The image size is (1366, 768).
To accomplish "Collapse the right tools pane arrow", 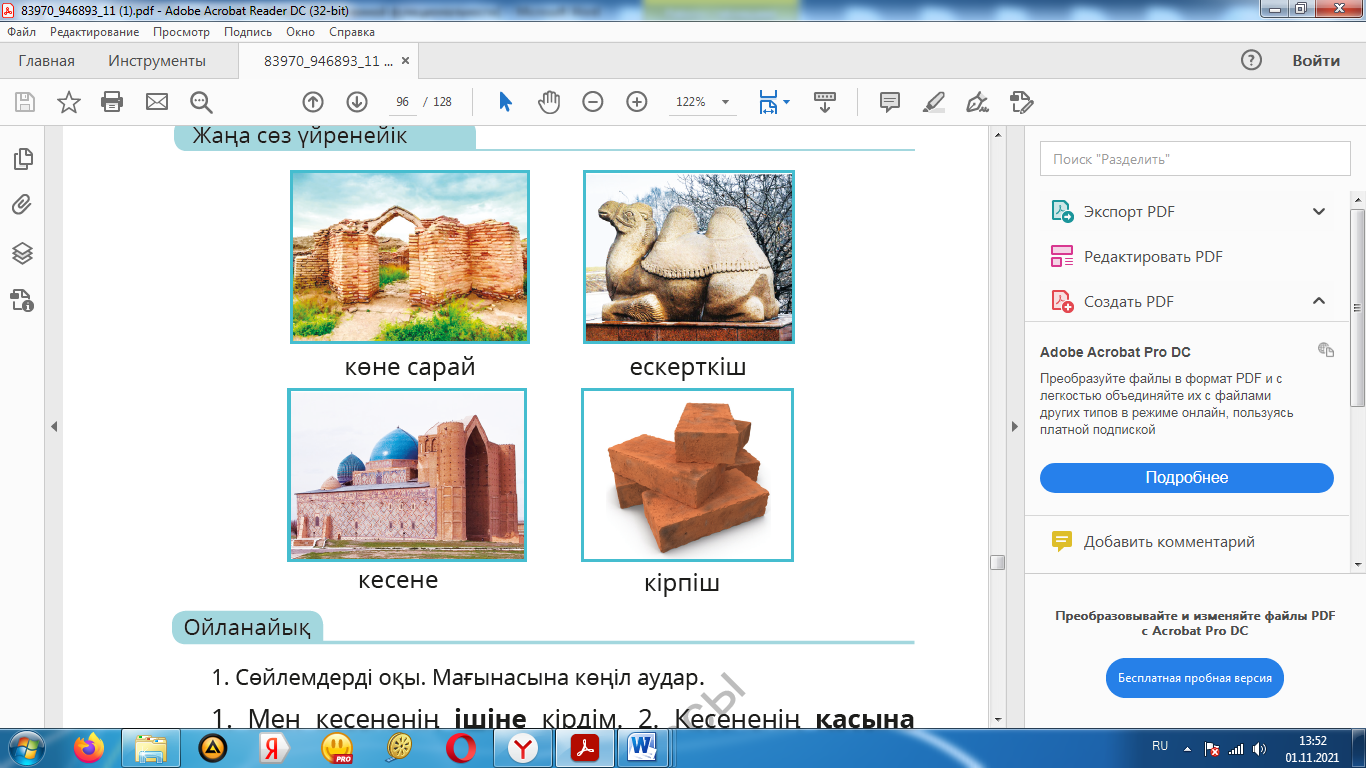I will tap(1015, 427).
